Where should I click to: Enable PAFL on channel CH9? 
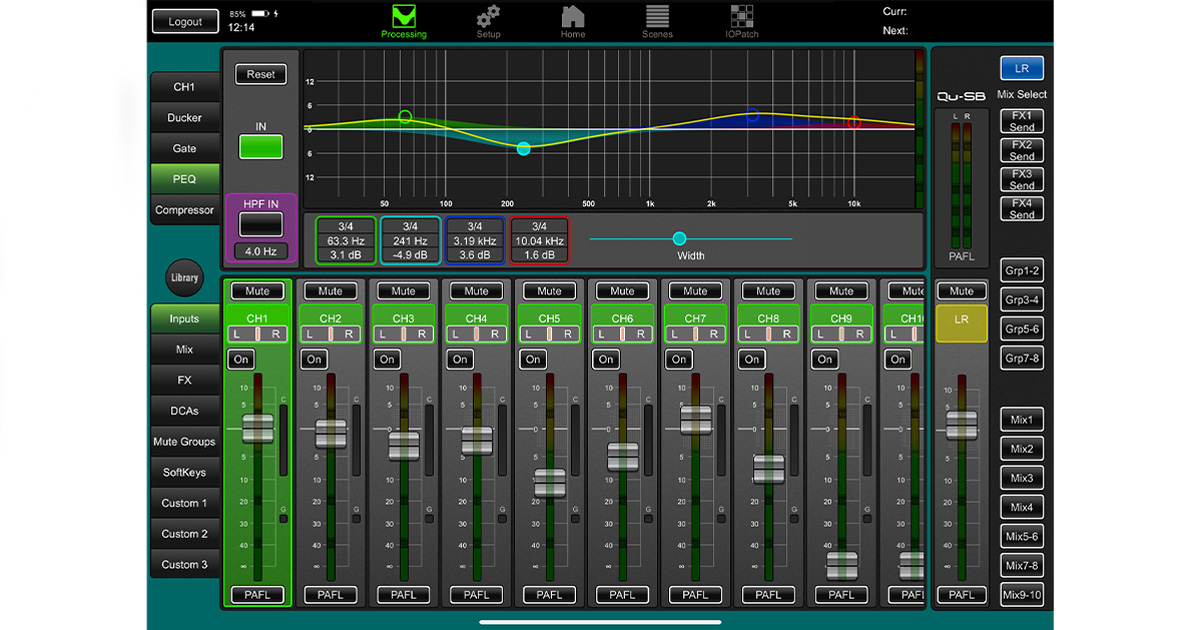[841, 594]
